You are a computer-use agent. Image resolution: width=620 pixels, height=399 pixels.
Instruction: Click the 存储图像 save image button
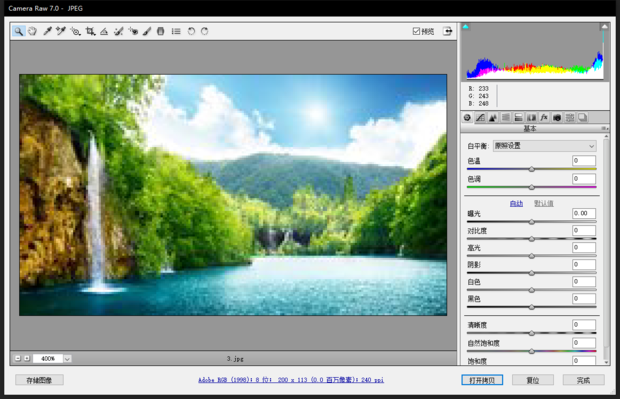point(39,380)
